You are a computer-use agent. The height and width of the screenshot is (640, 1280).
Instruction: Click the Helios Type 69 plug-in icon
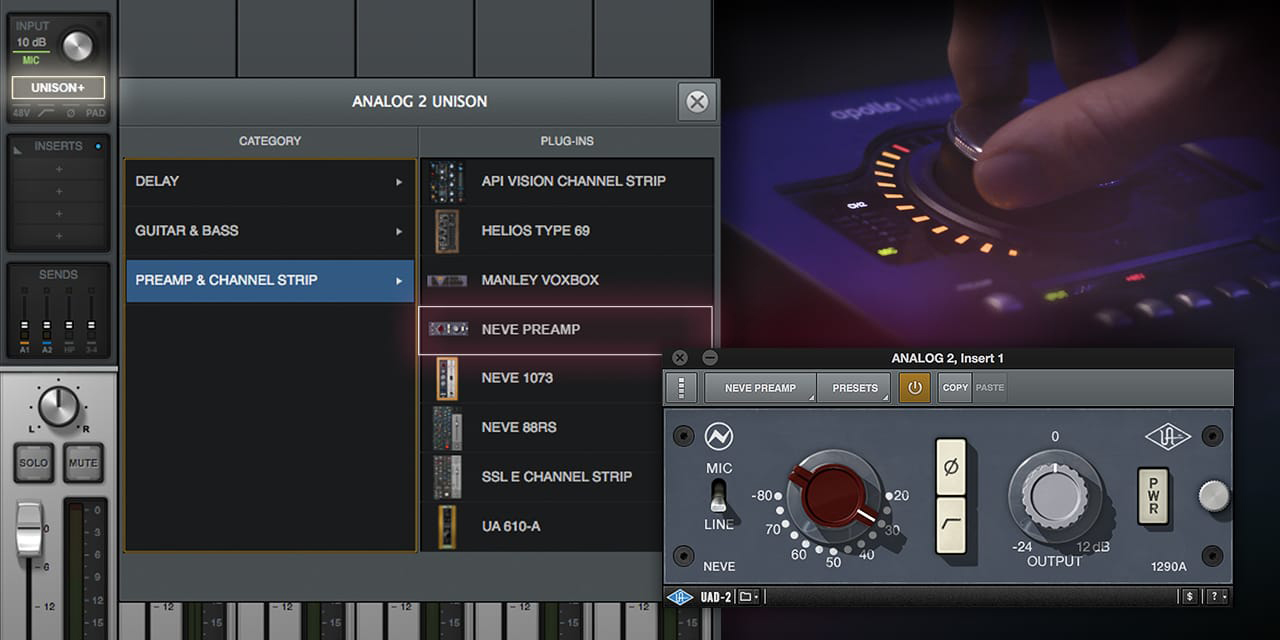tap(447, 231)
